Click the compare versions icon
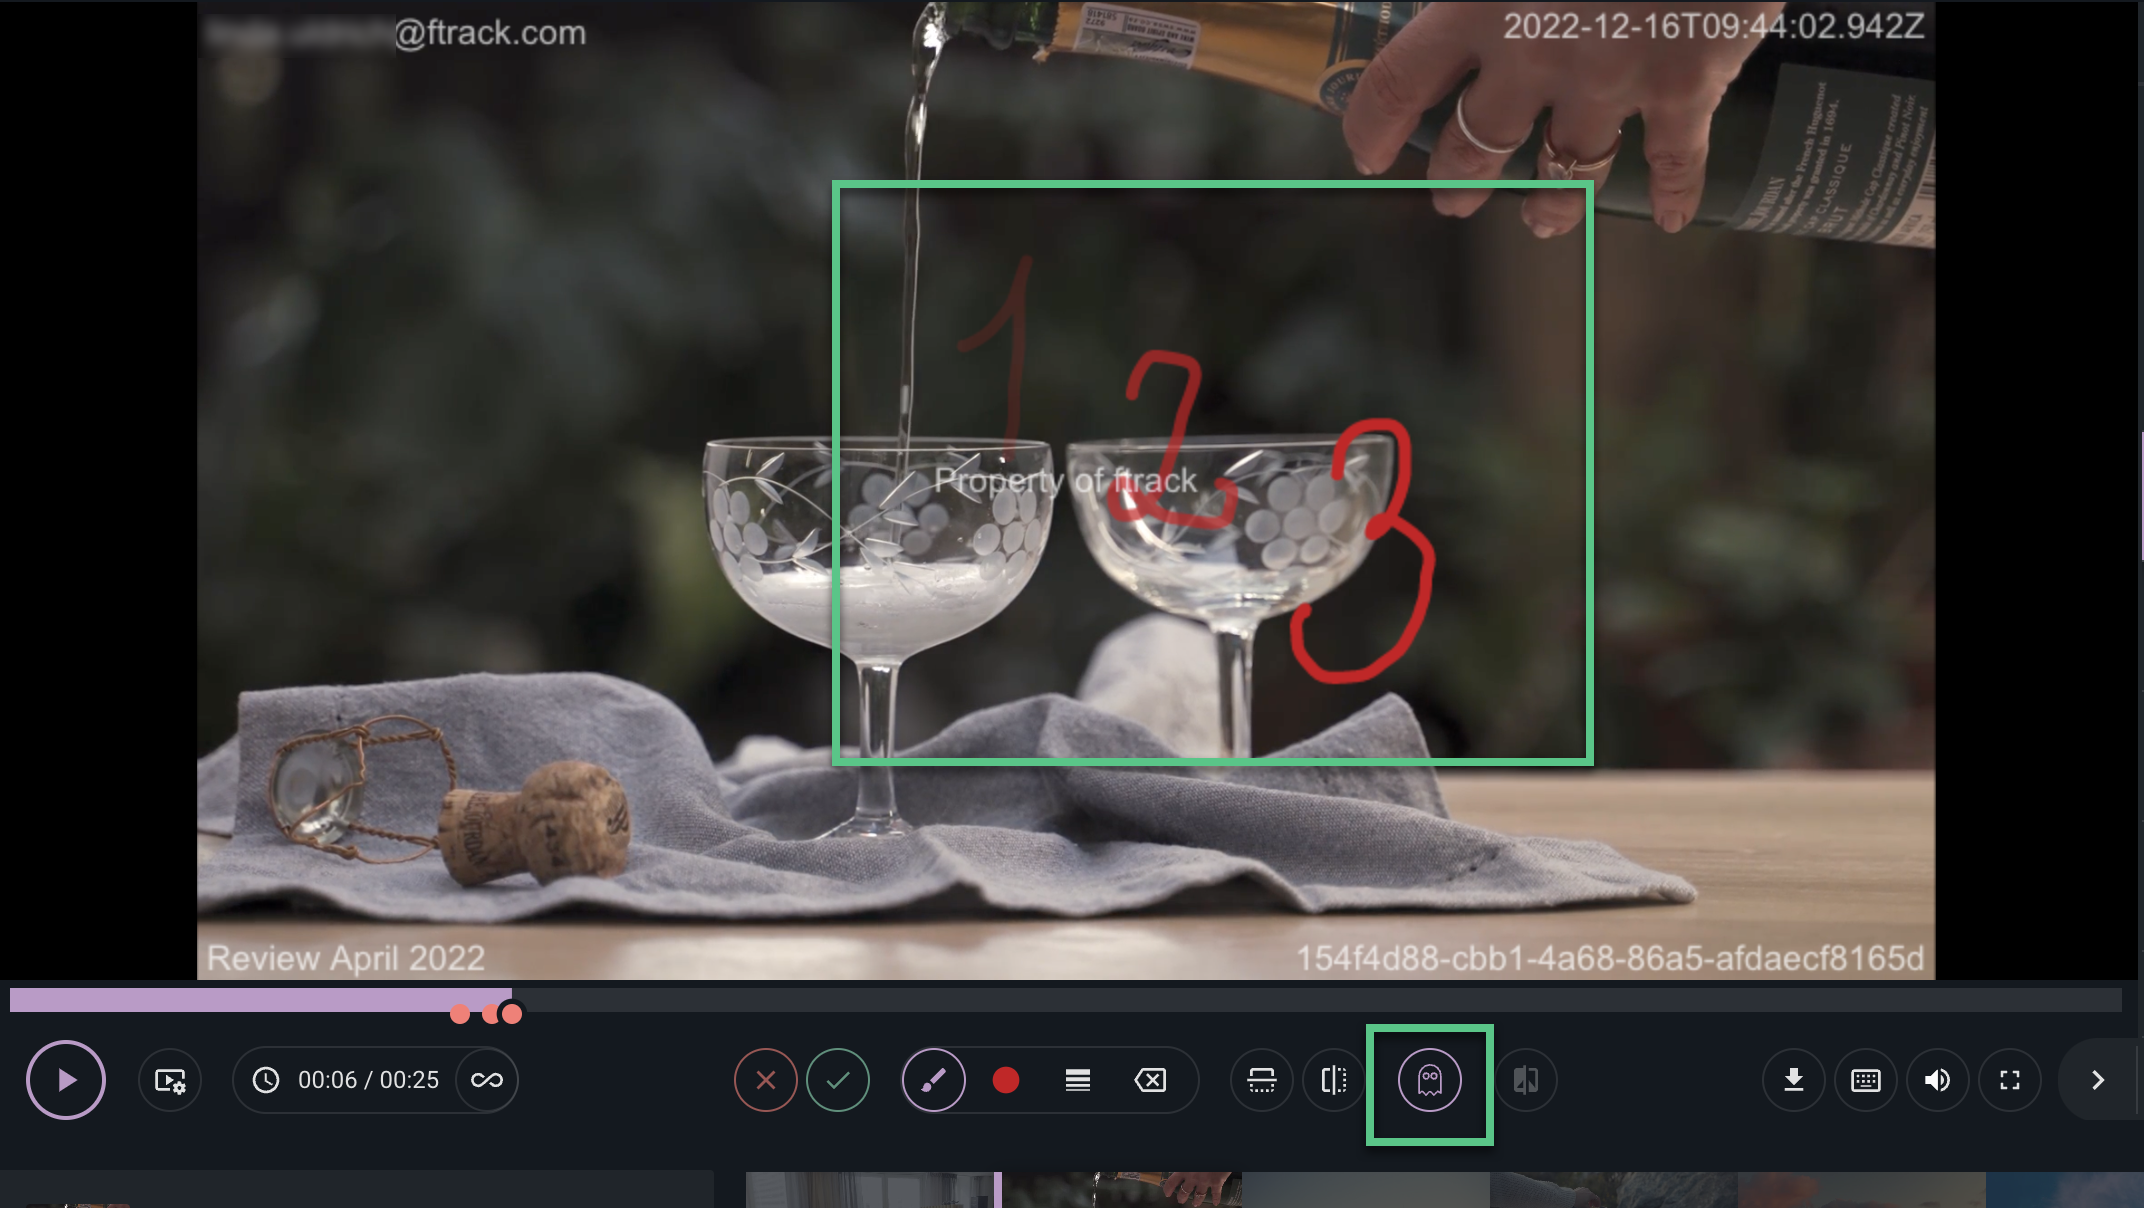 click(x=1526, y=1080)
